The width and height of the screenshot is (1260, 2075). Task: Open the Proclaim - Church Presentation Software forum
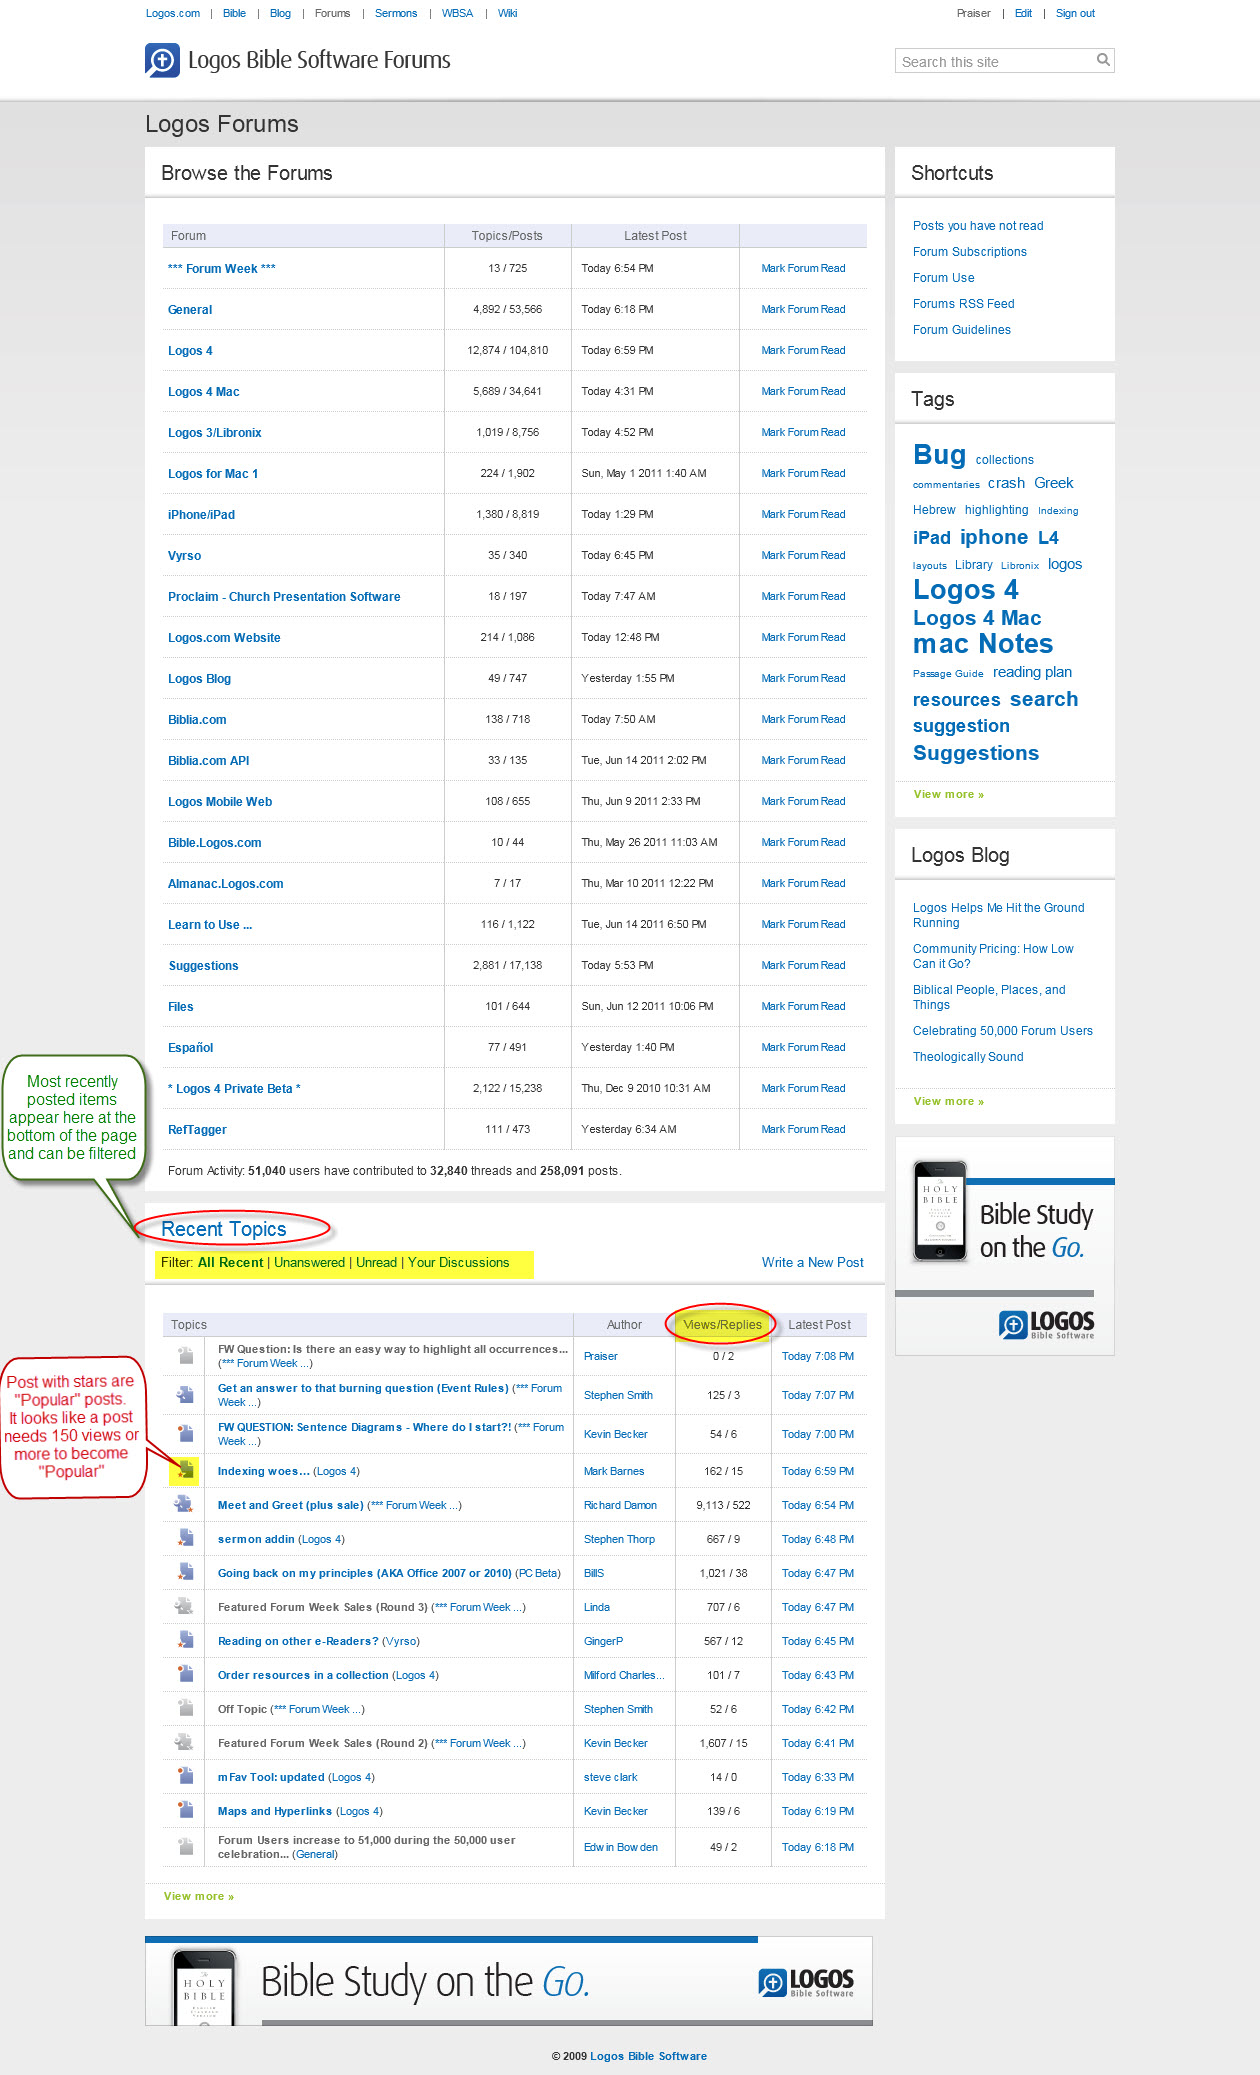pos(284,596)
